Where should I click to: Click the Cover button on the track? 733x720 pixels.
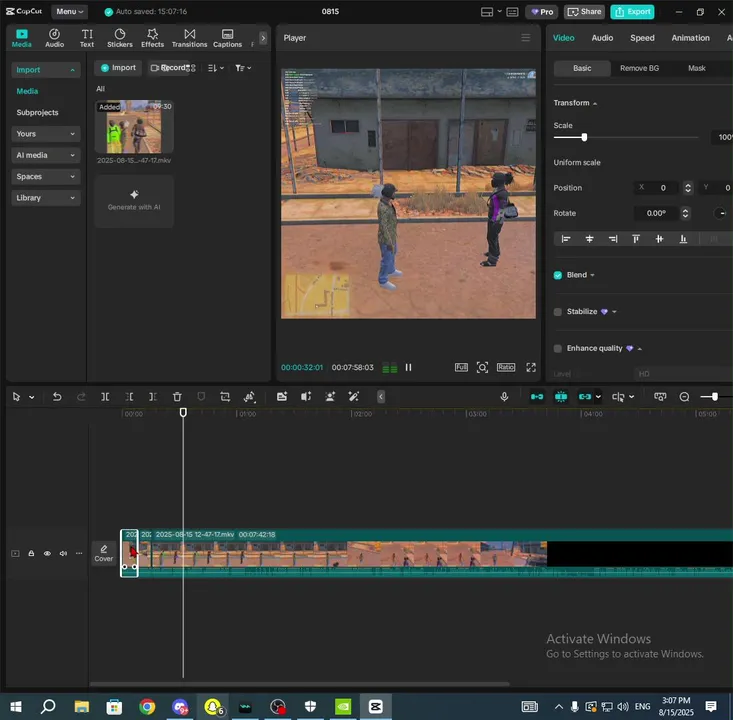tap(104, 554)
